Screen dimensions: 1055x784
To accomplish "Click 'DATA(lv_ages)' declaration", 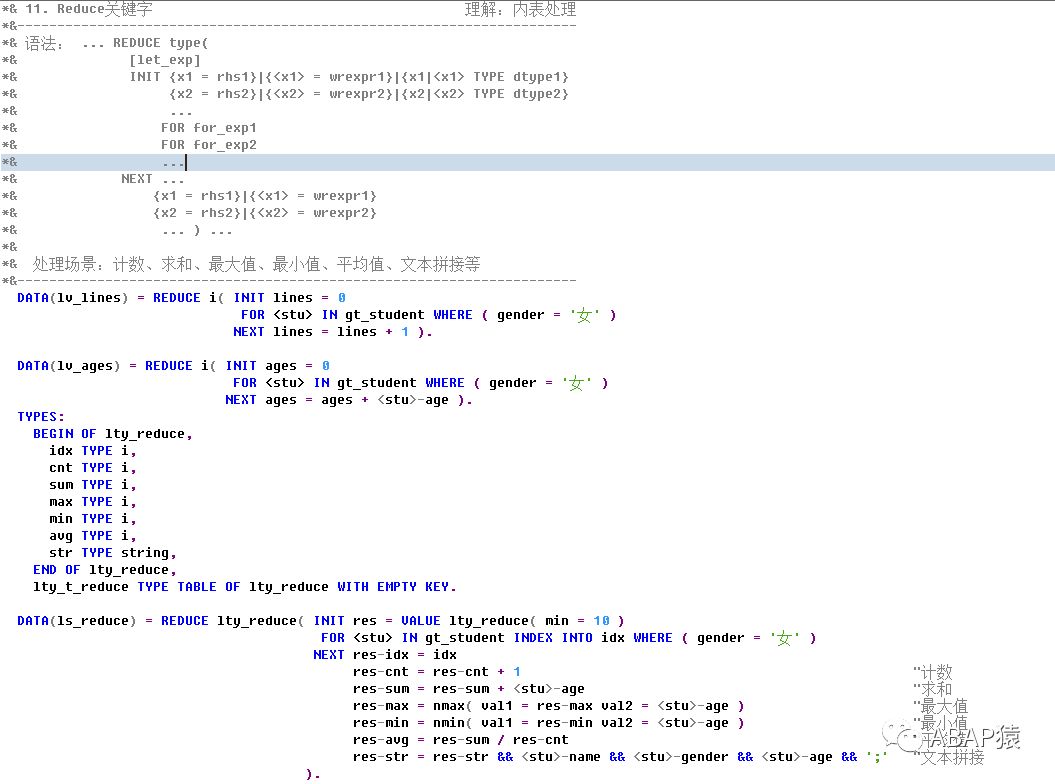I will pyautogui.click(x=69, y=365).
